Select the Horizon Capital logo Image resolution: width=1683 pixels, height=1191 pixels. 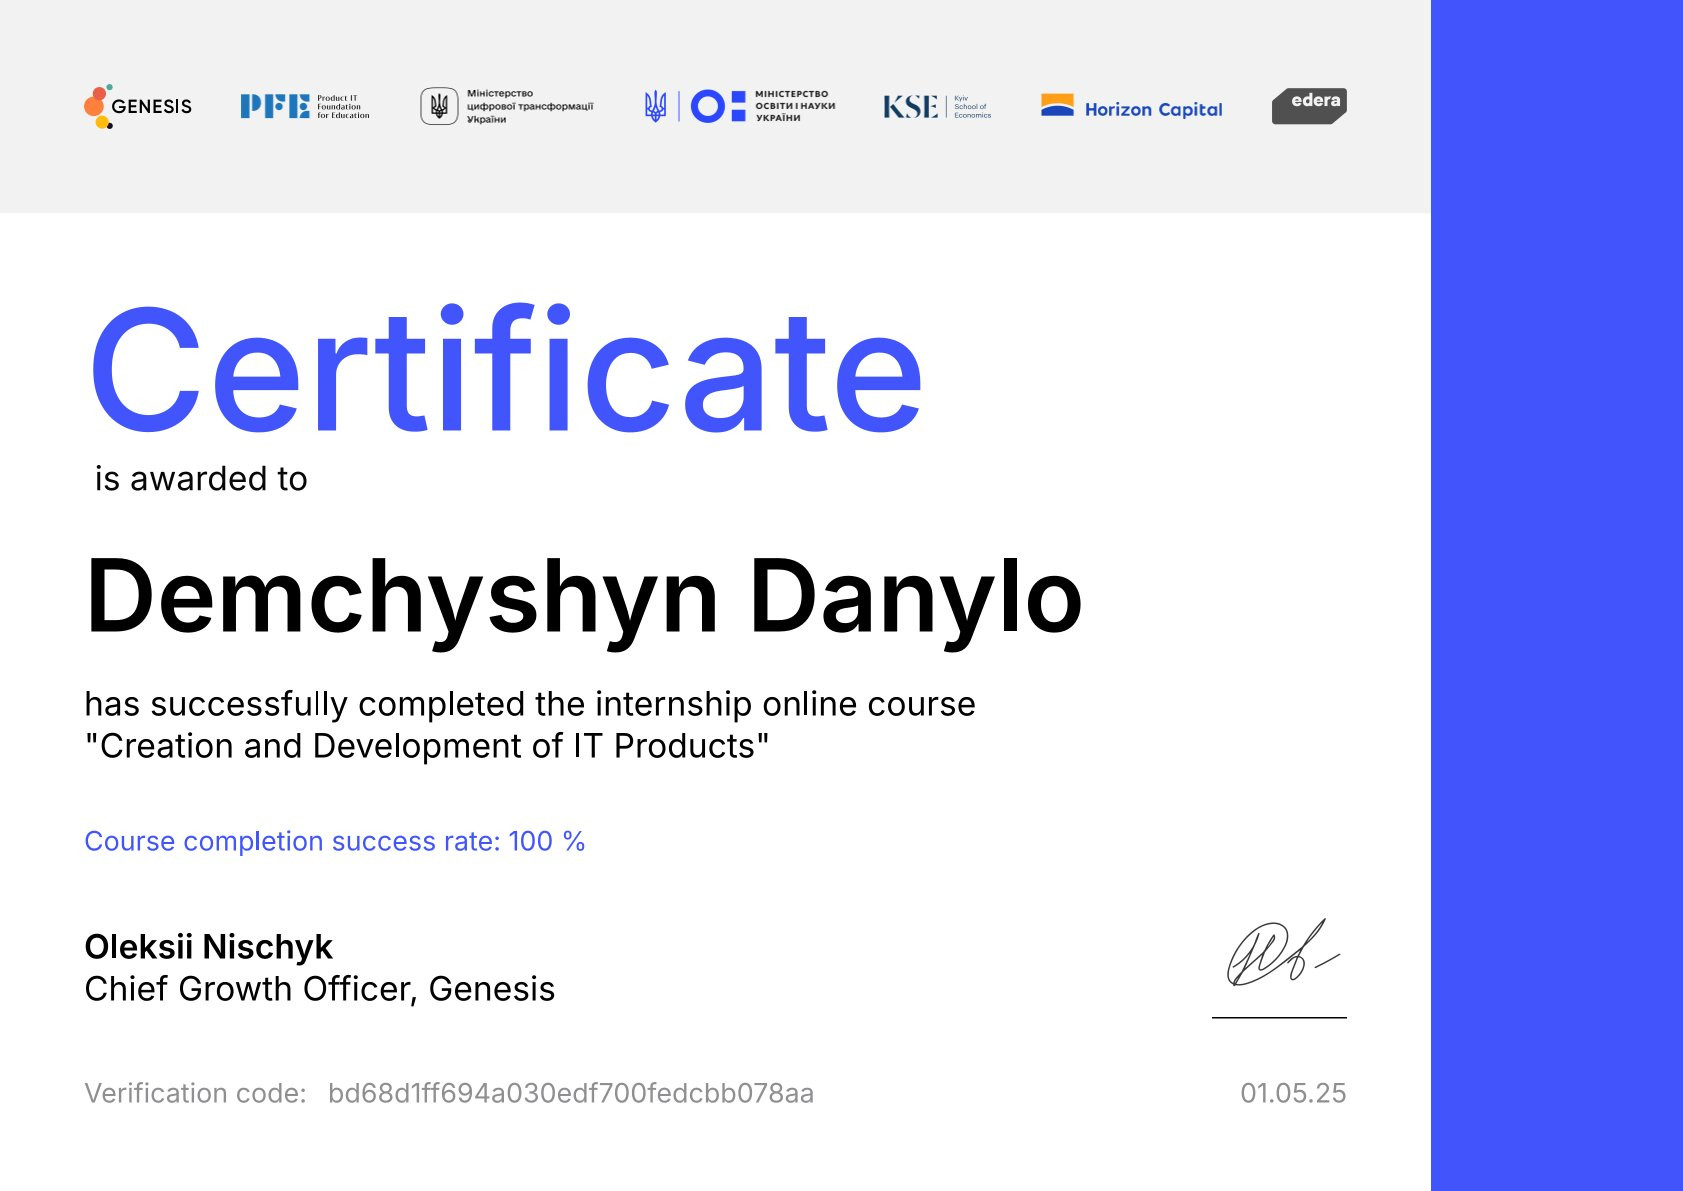coord(1131,108)
